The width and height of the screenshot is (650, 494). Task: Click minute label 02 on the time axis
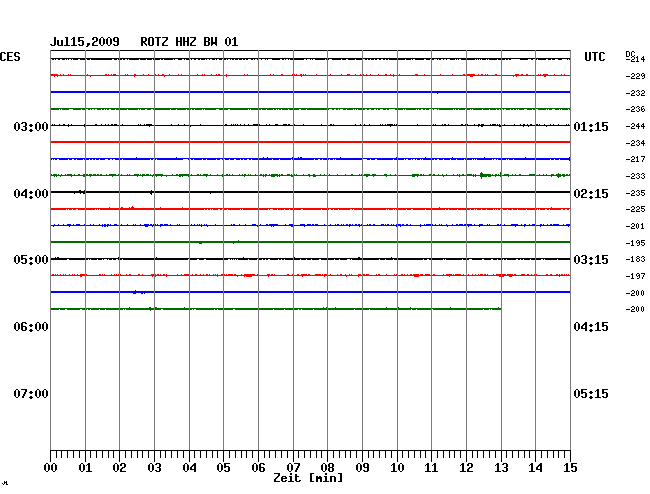click(x=120, y=468)
